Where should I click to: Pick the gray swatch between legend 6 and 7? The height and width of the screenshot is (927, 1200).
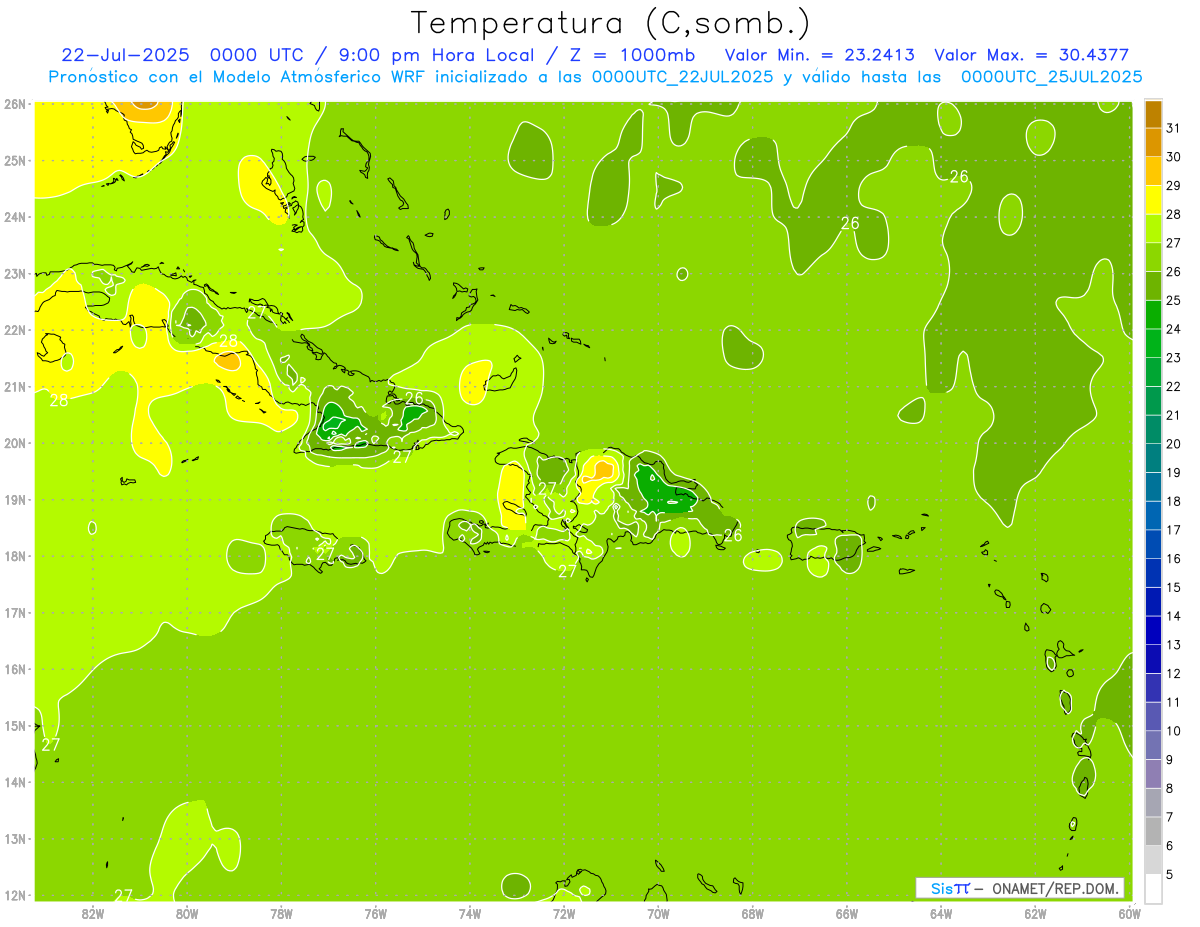pyautogui.click(x=1153, y=831)
